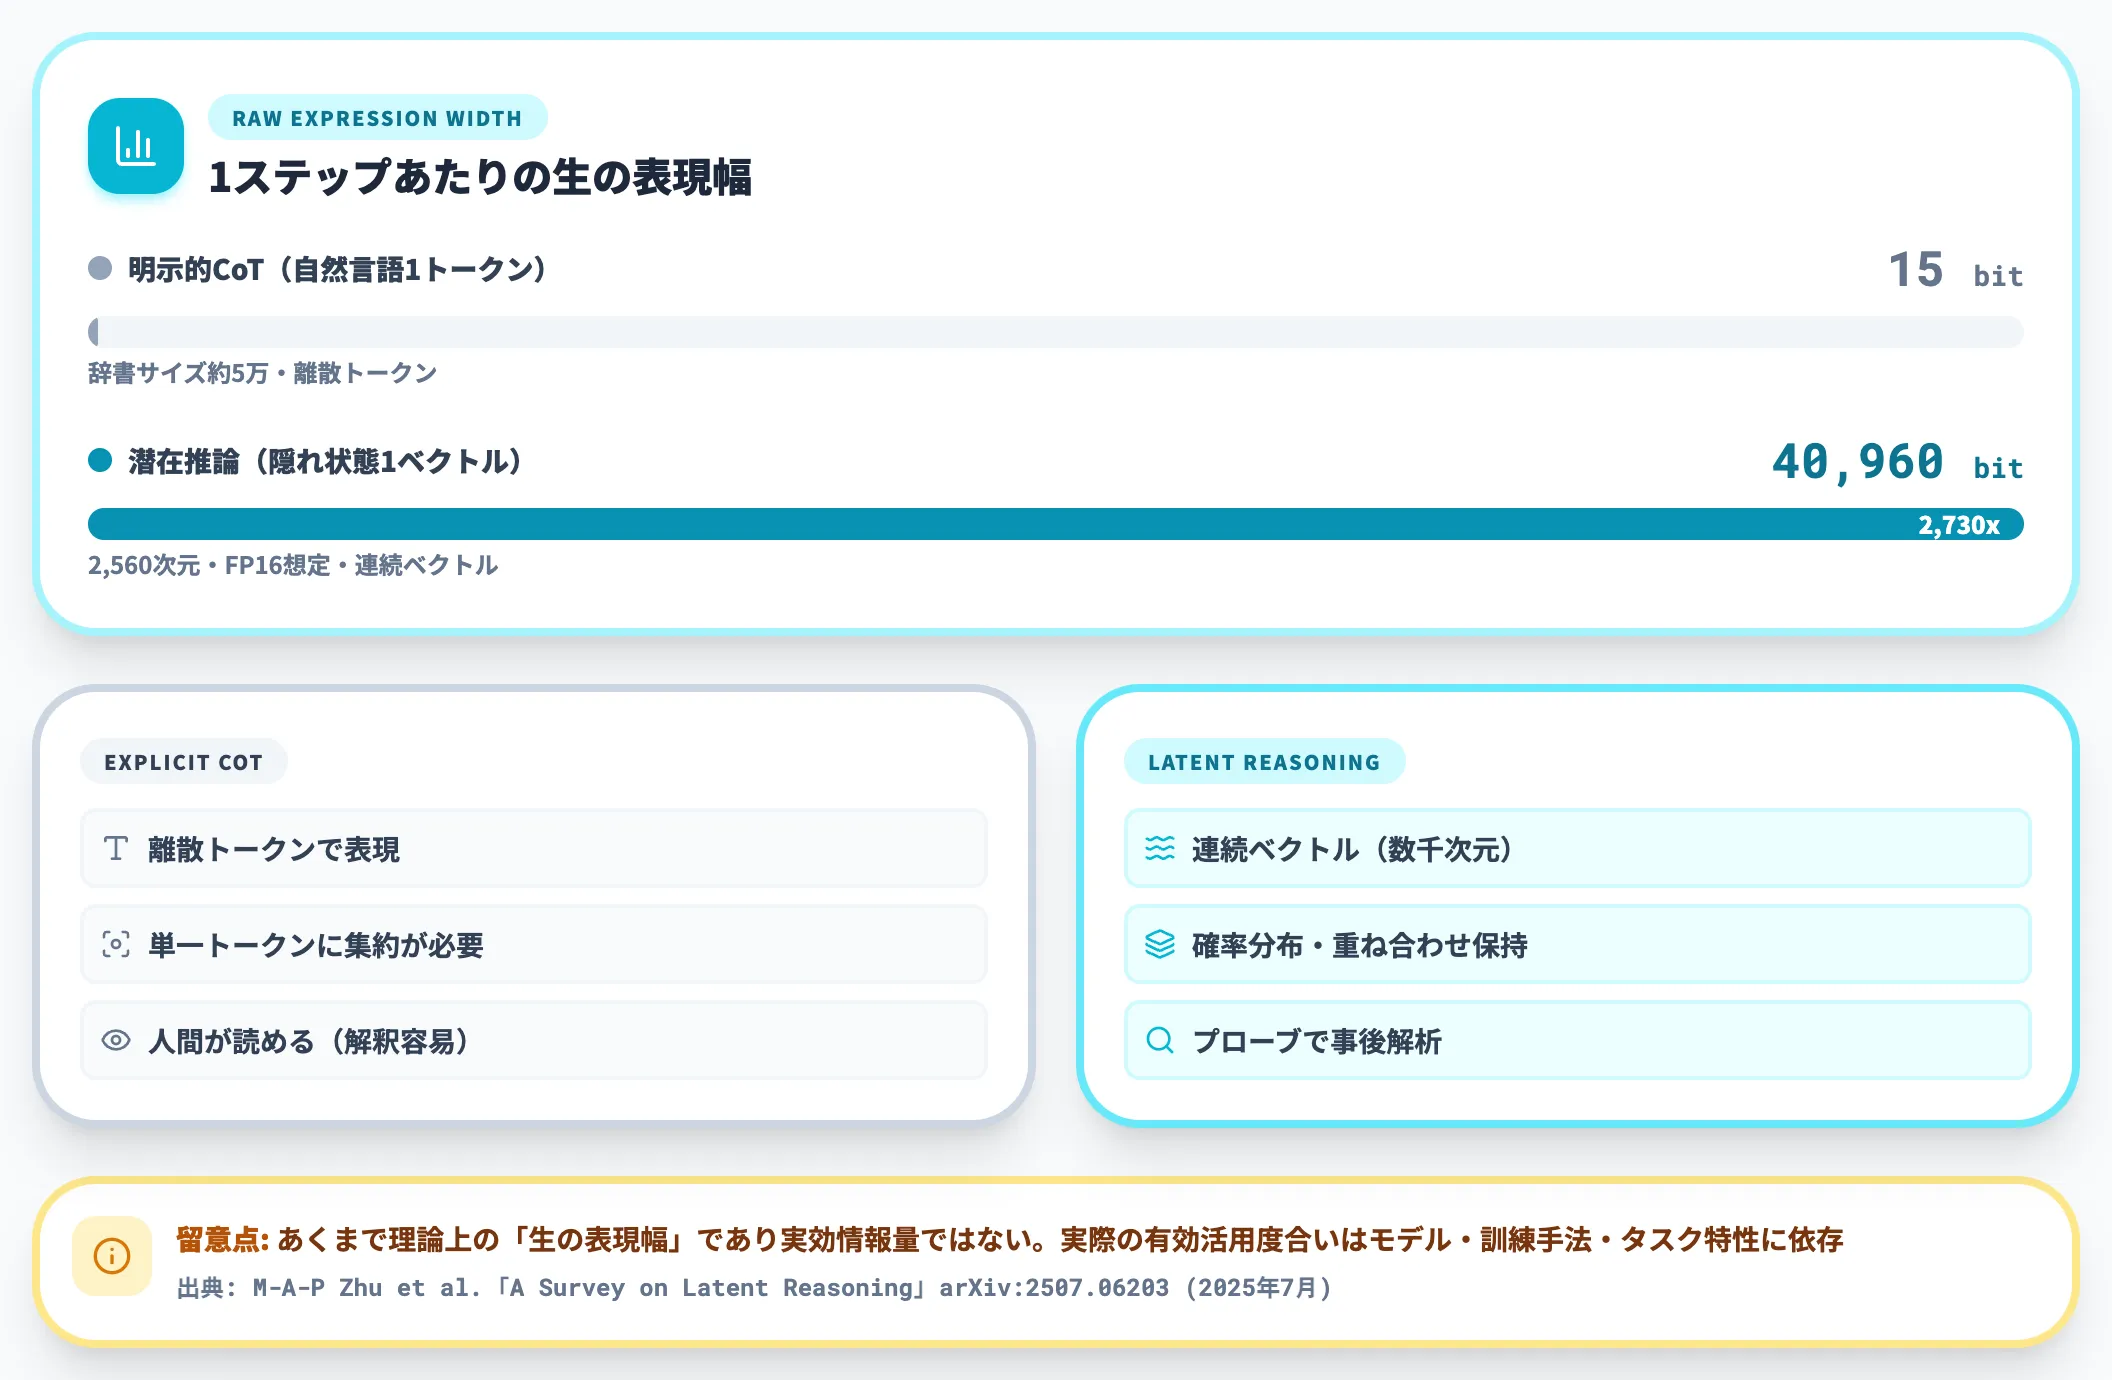Click the magnifier icon beside プローブで事後解析
The width and height of the screenshot is (2112, 1380).
pyautogui.click(x=1160, y=1041)
